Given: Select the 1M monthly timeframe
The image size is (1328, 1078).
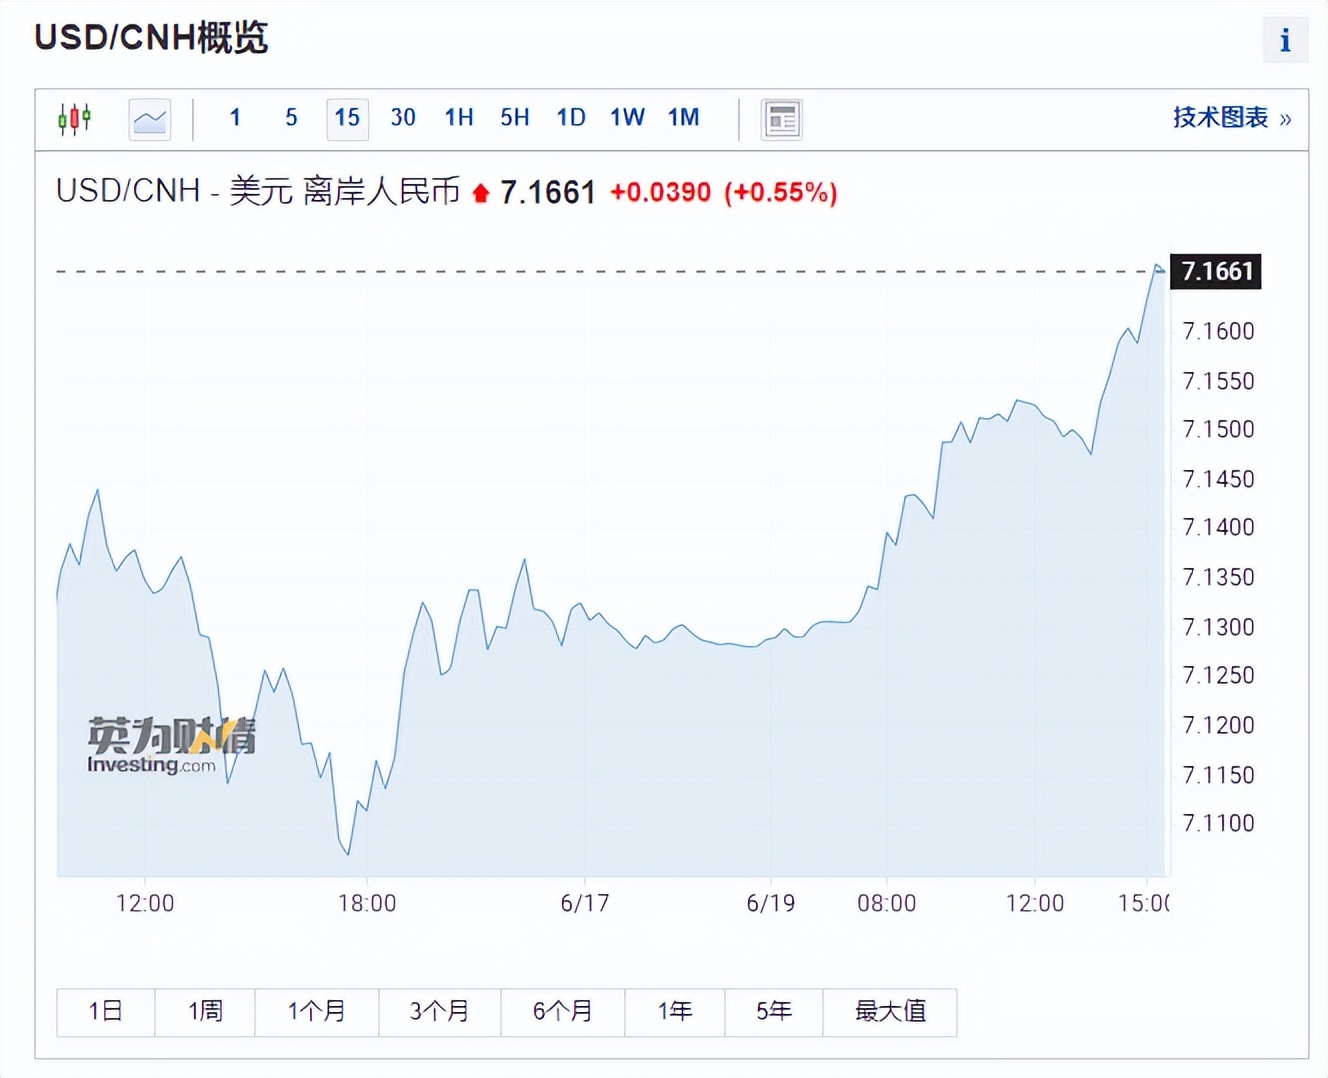Looking at the screenshot, I should pos(683,117).
